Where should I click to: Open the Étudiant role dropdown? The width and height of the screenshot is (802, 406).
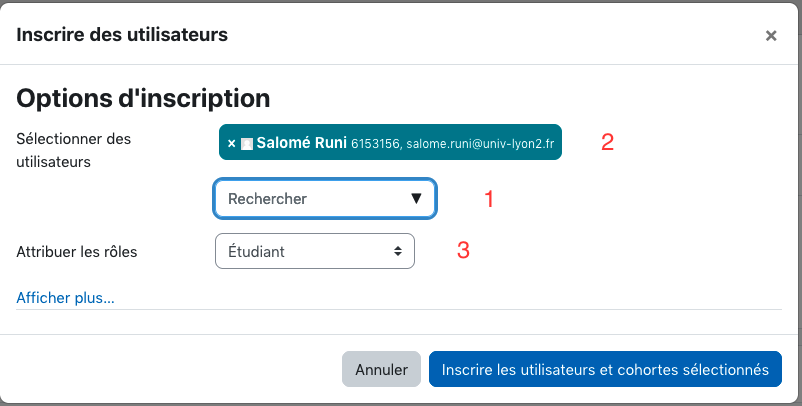(x=315, y=251)
